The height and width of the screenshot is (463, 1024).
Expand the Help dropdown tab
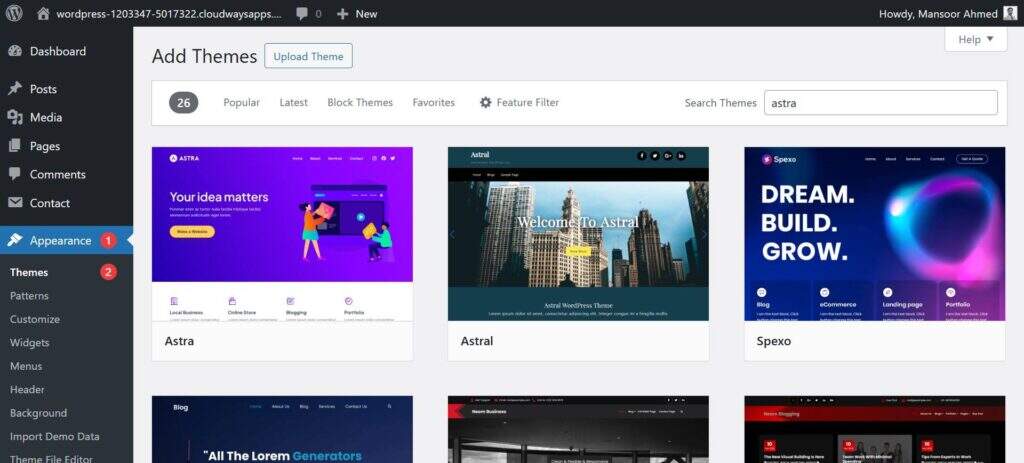click(x=976, y=39)
